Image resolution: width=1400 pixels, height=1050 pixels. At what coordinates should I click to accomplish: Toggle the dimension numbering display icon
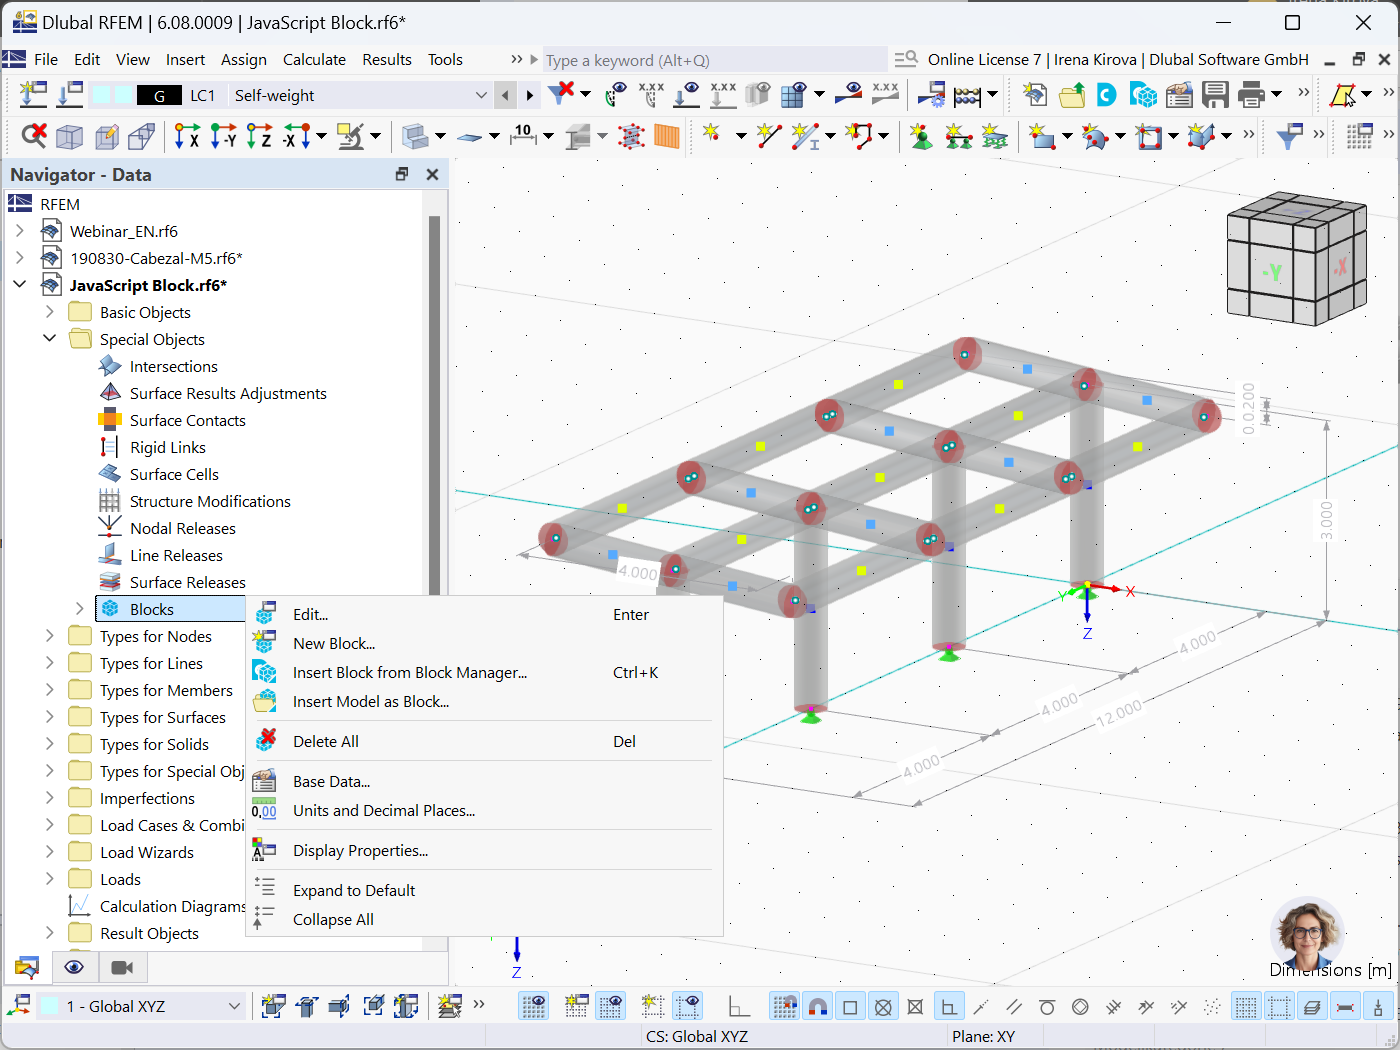point(523,137)
